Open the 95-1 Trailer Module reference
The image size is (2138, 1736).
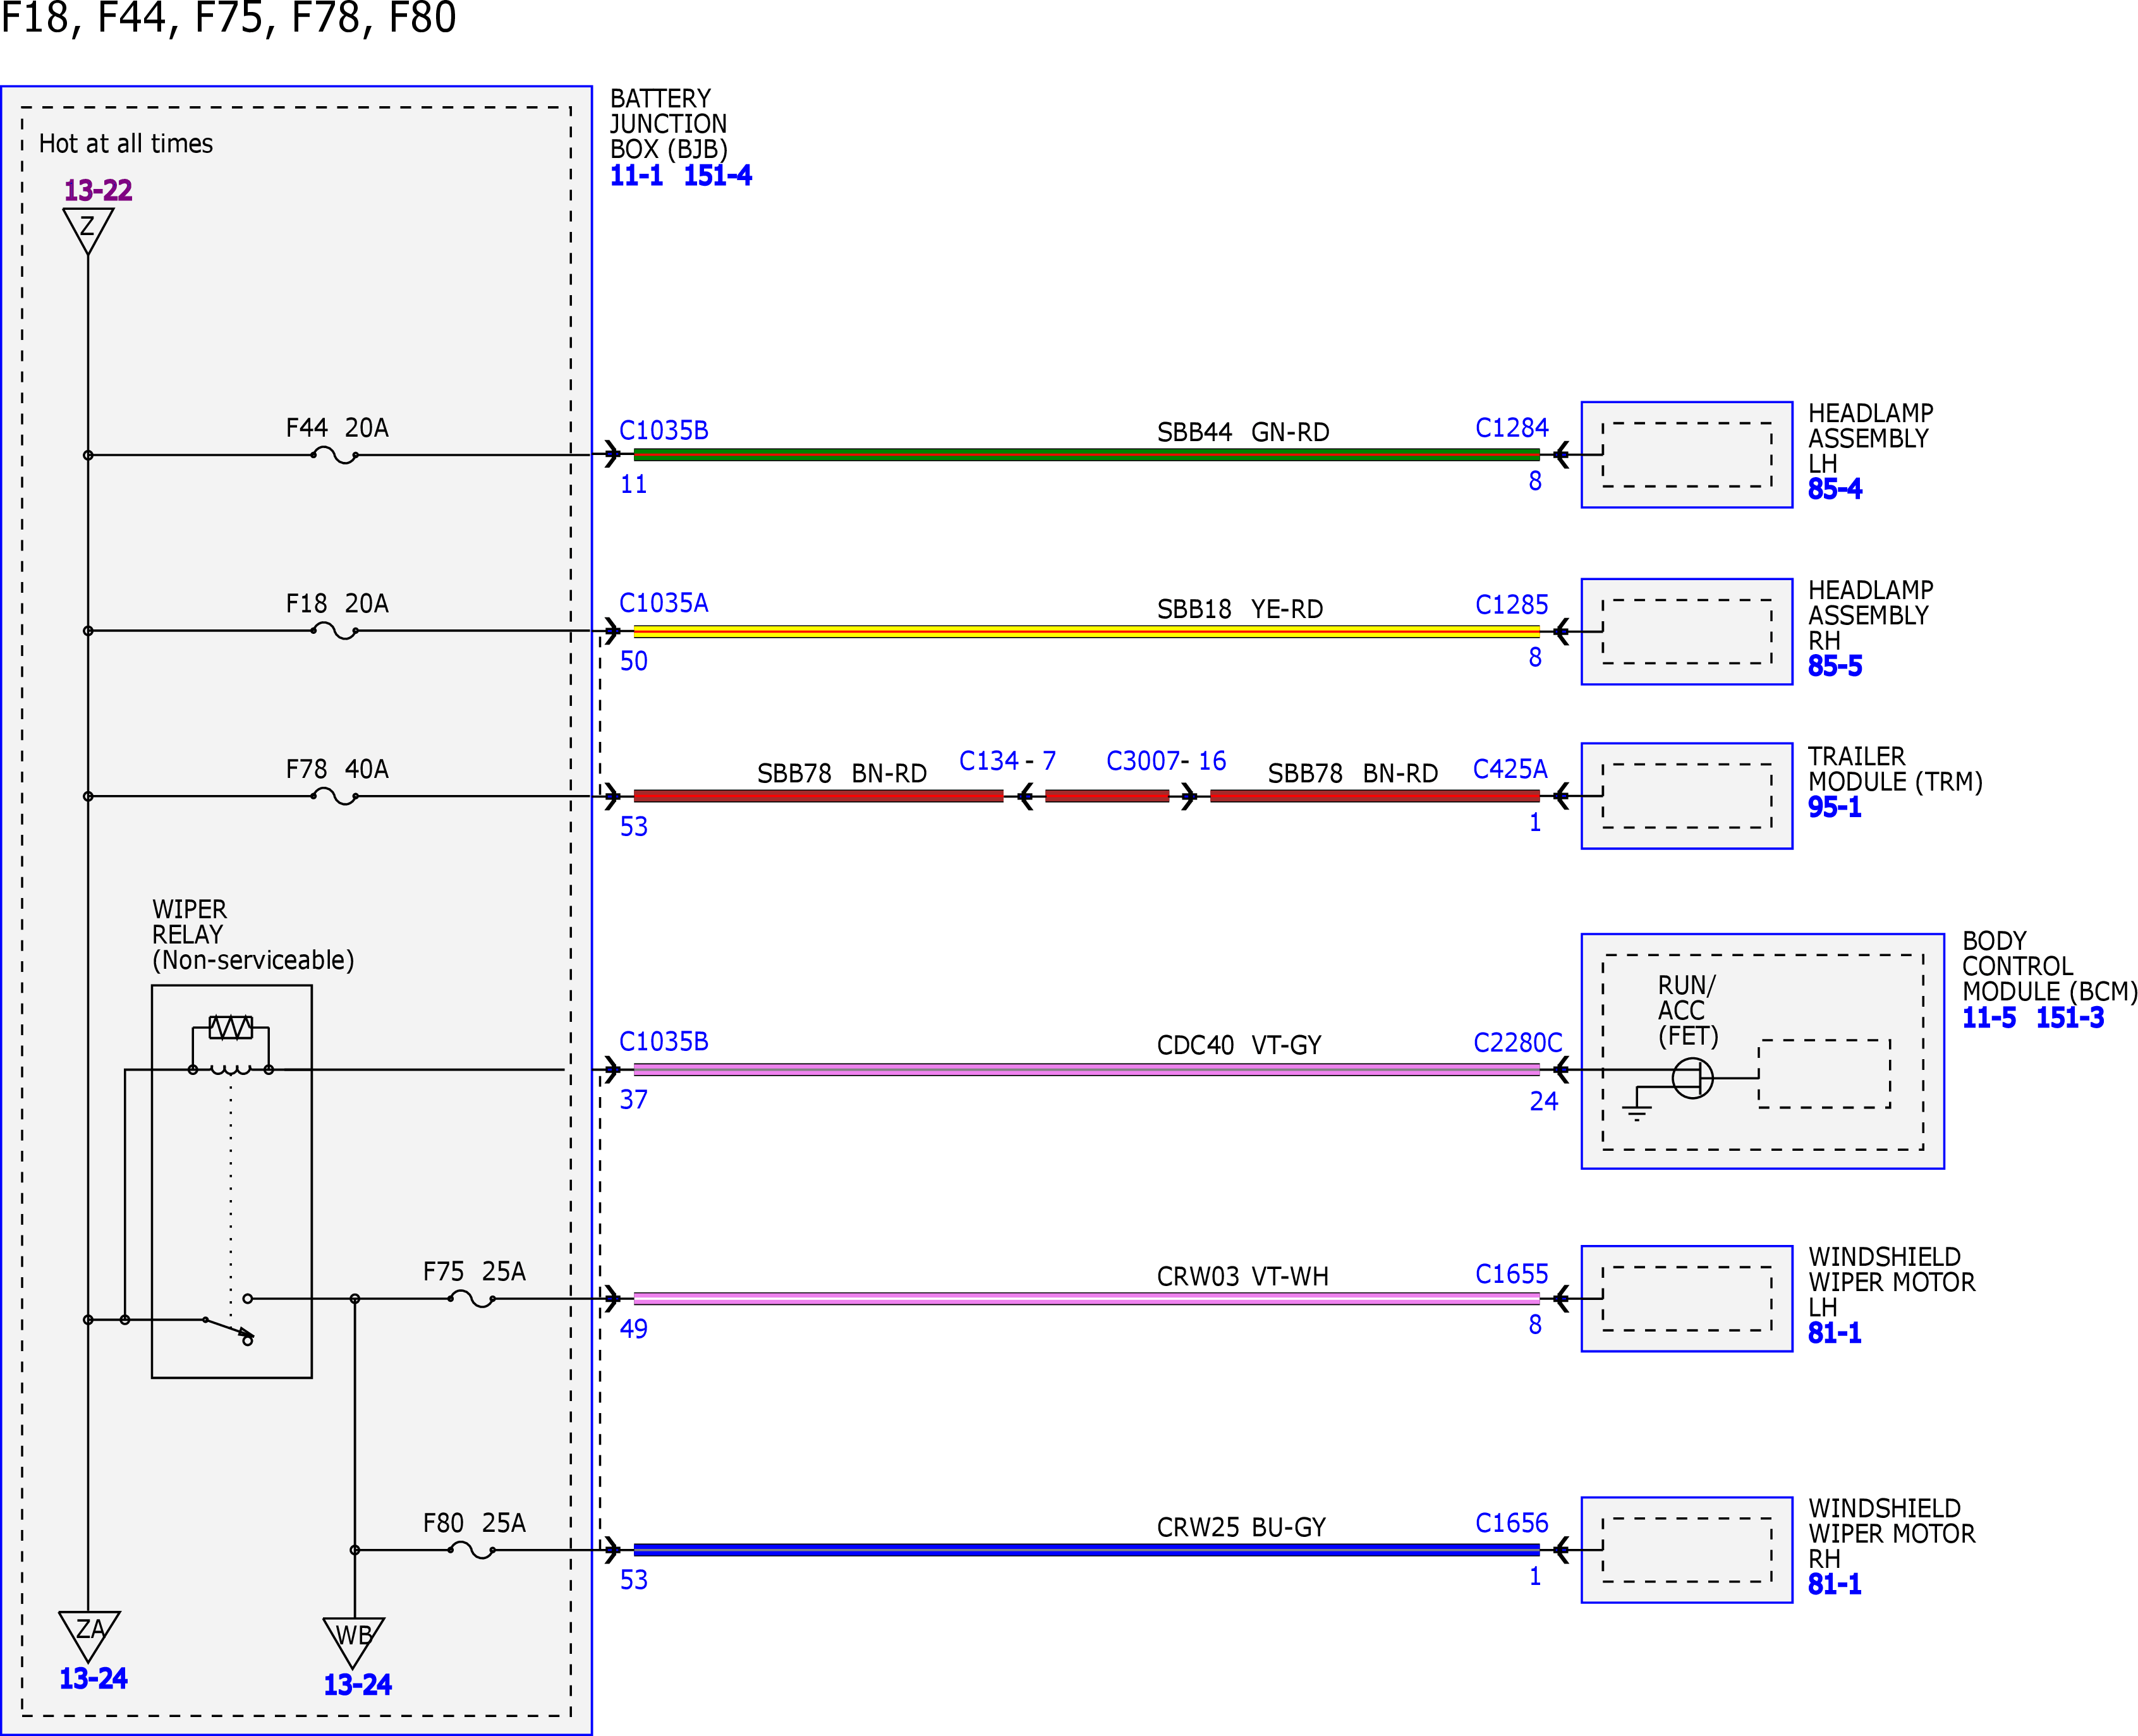point(1834,807)
